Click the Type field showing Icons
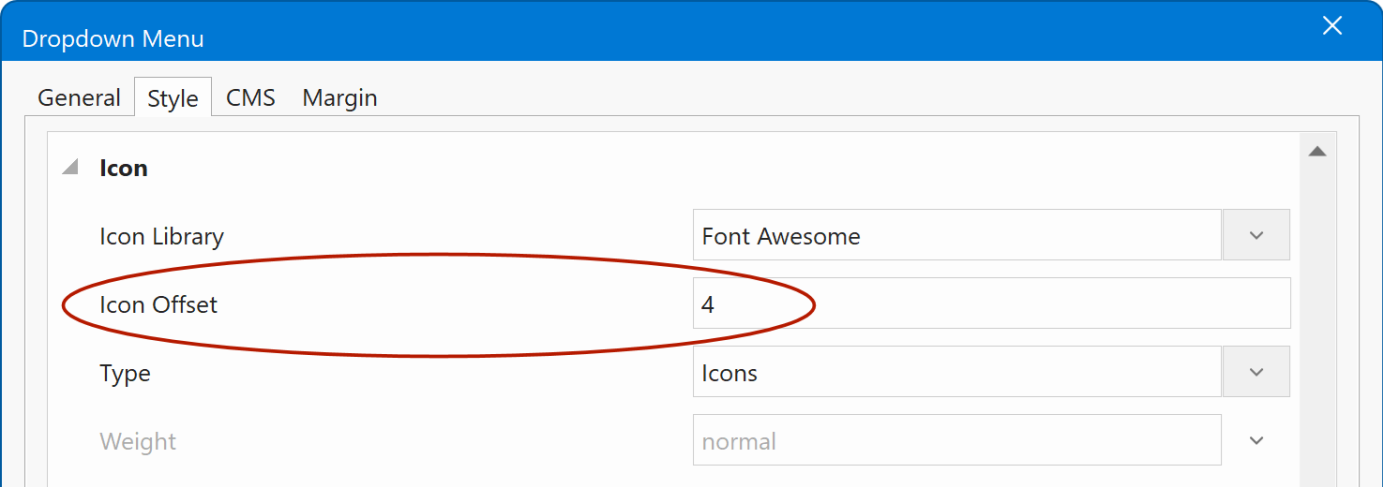 pyautogui.click(x=956, y=373)
